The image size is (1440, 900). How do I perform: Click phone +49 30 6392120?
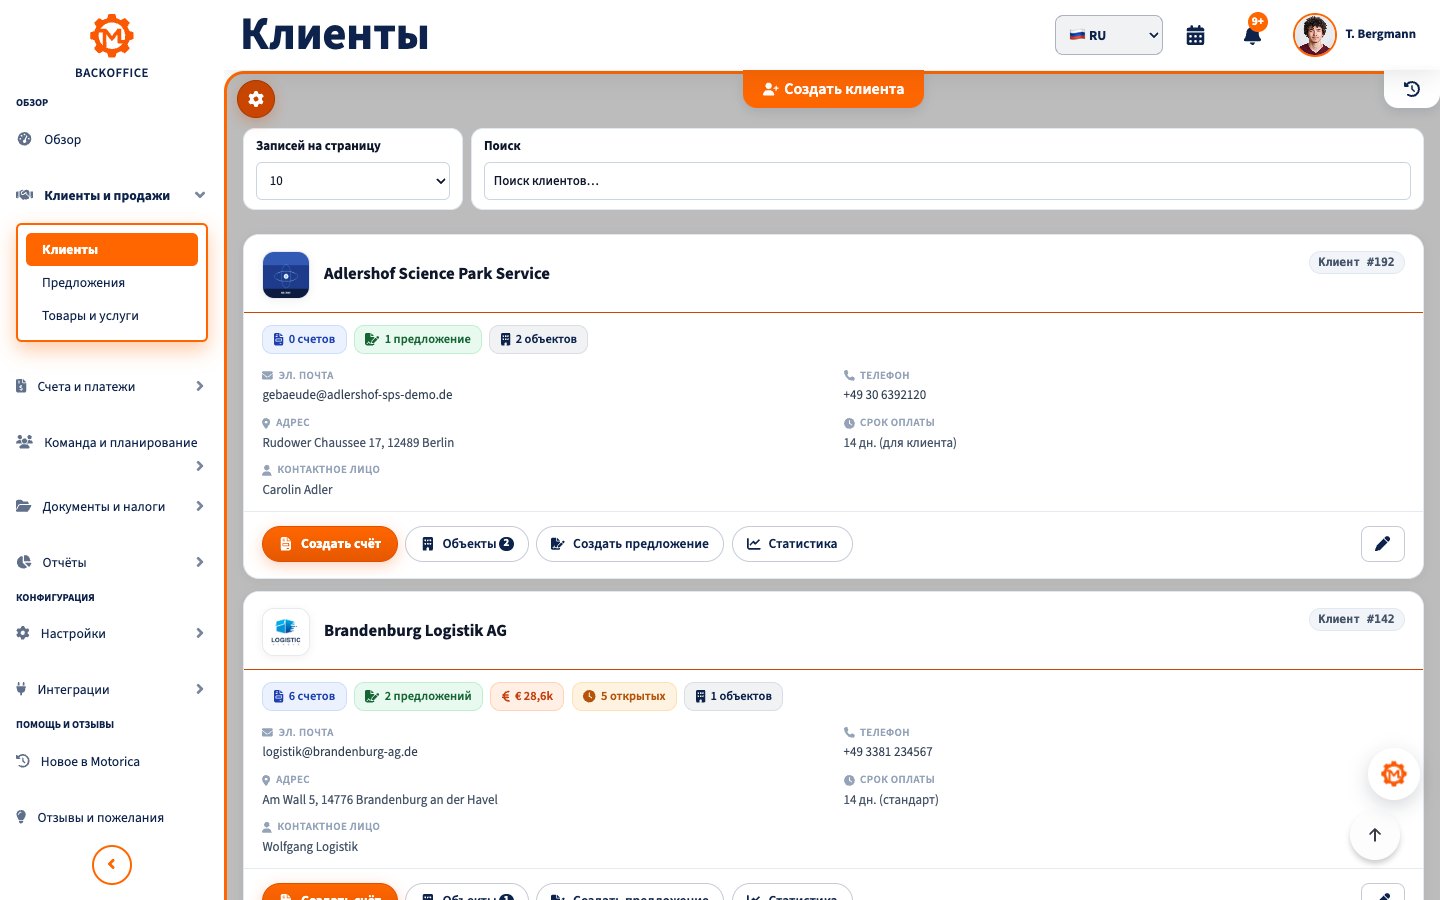point(885,395)
